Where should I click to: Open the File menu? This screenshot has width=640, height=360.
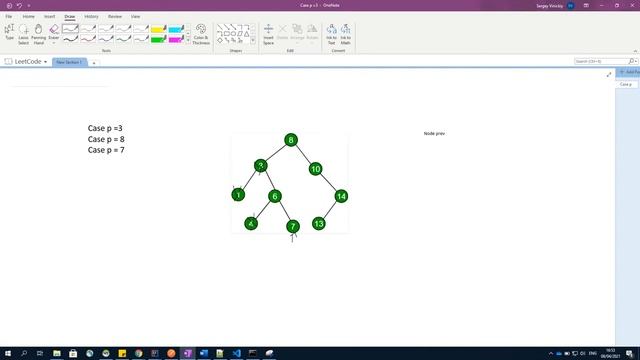[9, 16]
